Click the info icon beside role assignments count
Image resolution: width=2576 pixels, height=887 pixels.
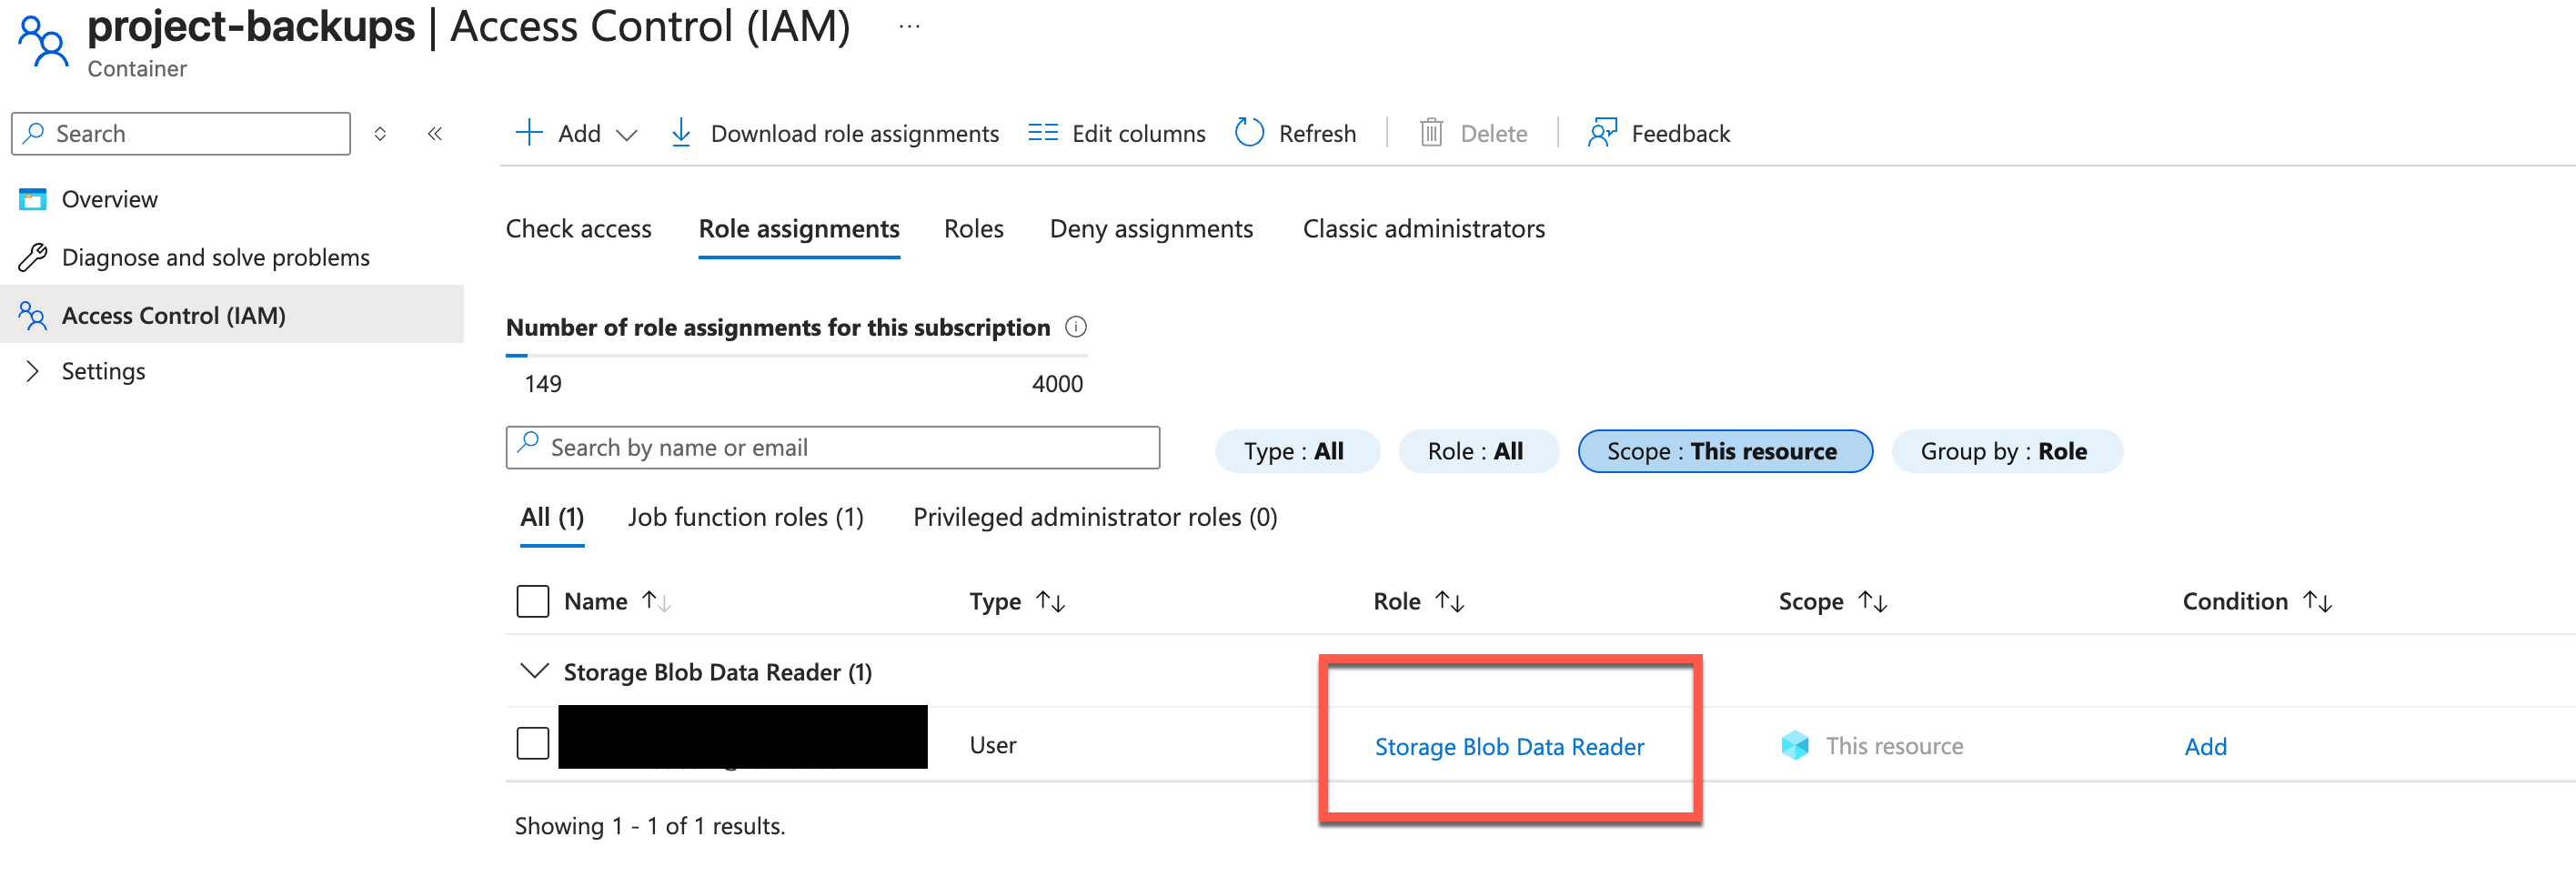1076,327
